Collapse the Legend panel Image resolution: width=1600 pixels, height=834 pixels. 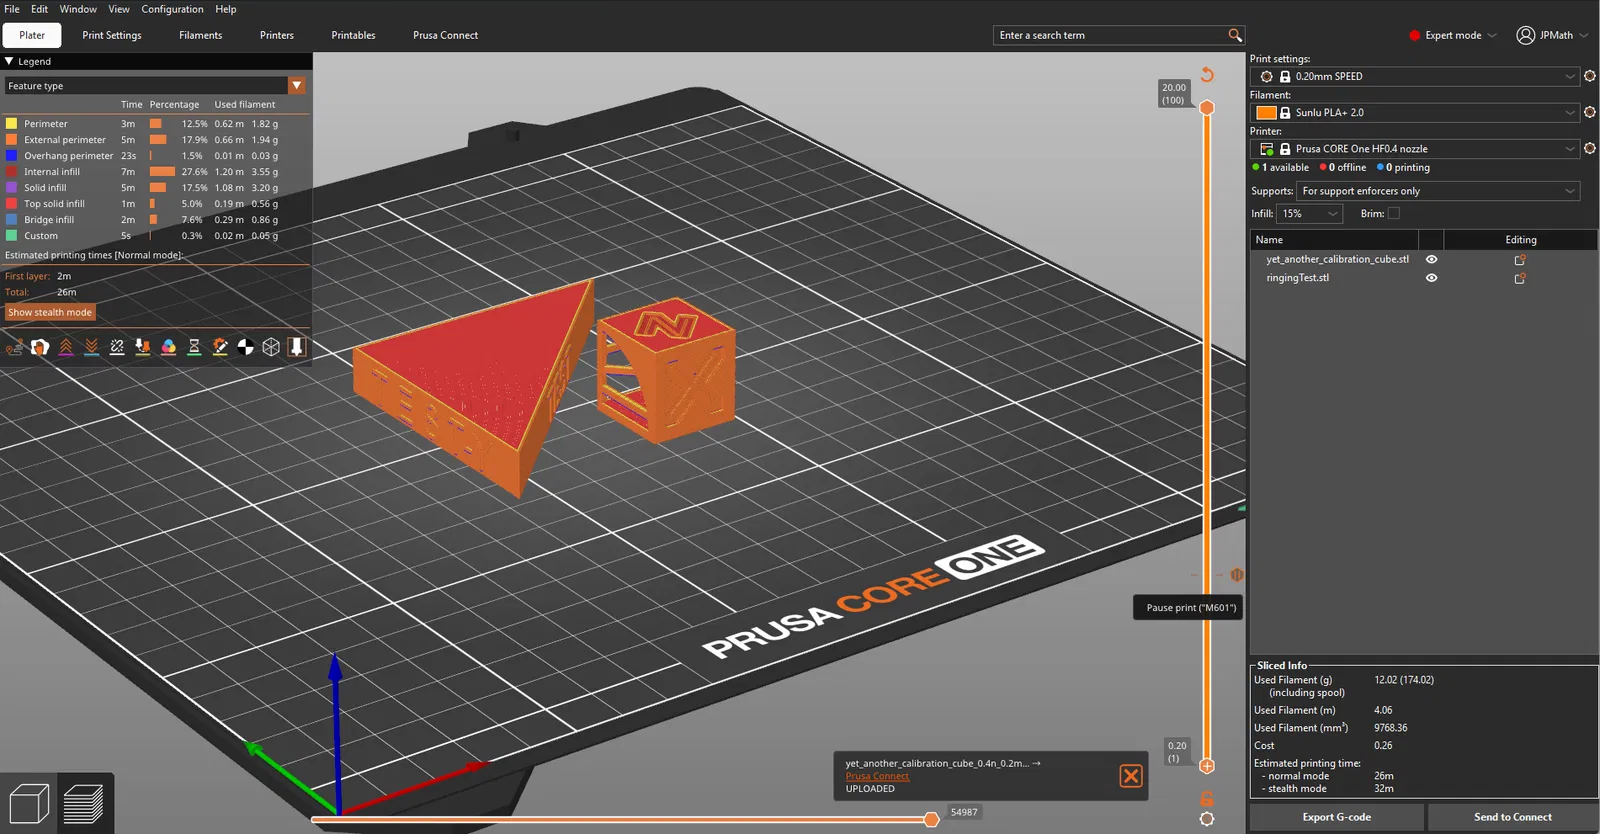click(9, 61)
